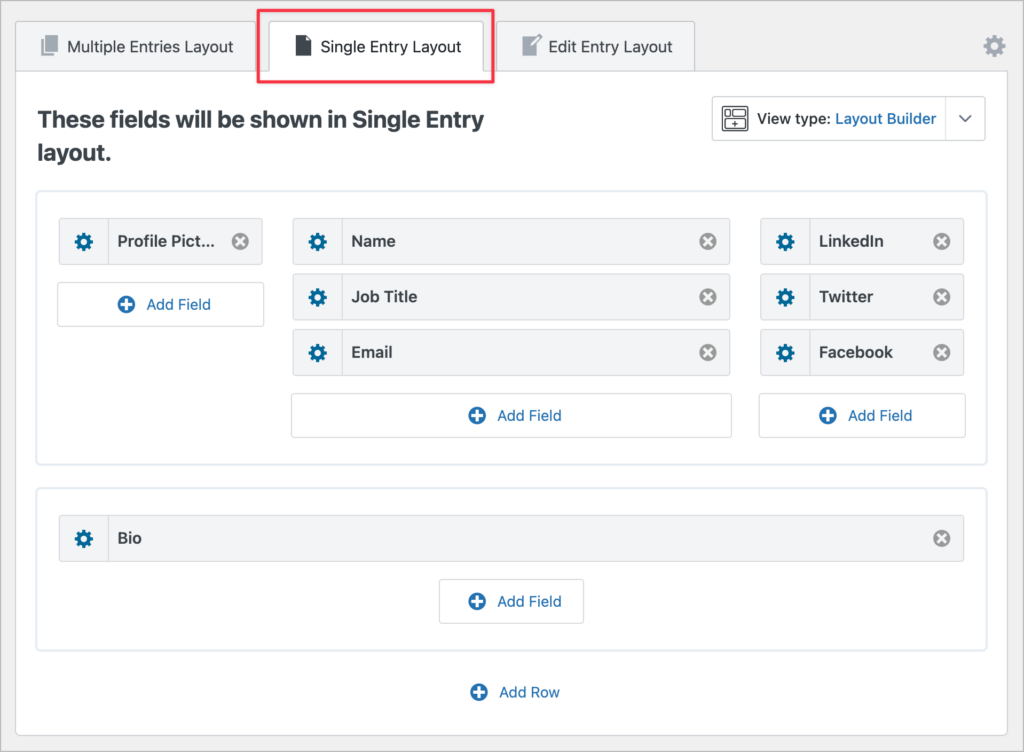Click the Twitter field gear icon

click(x=786, y=297)
